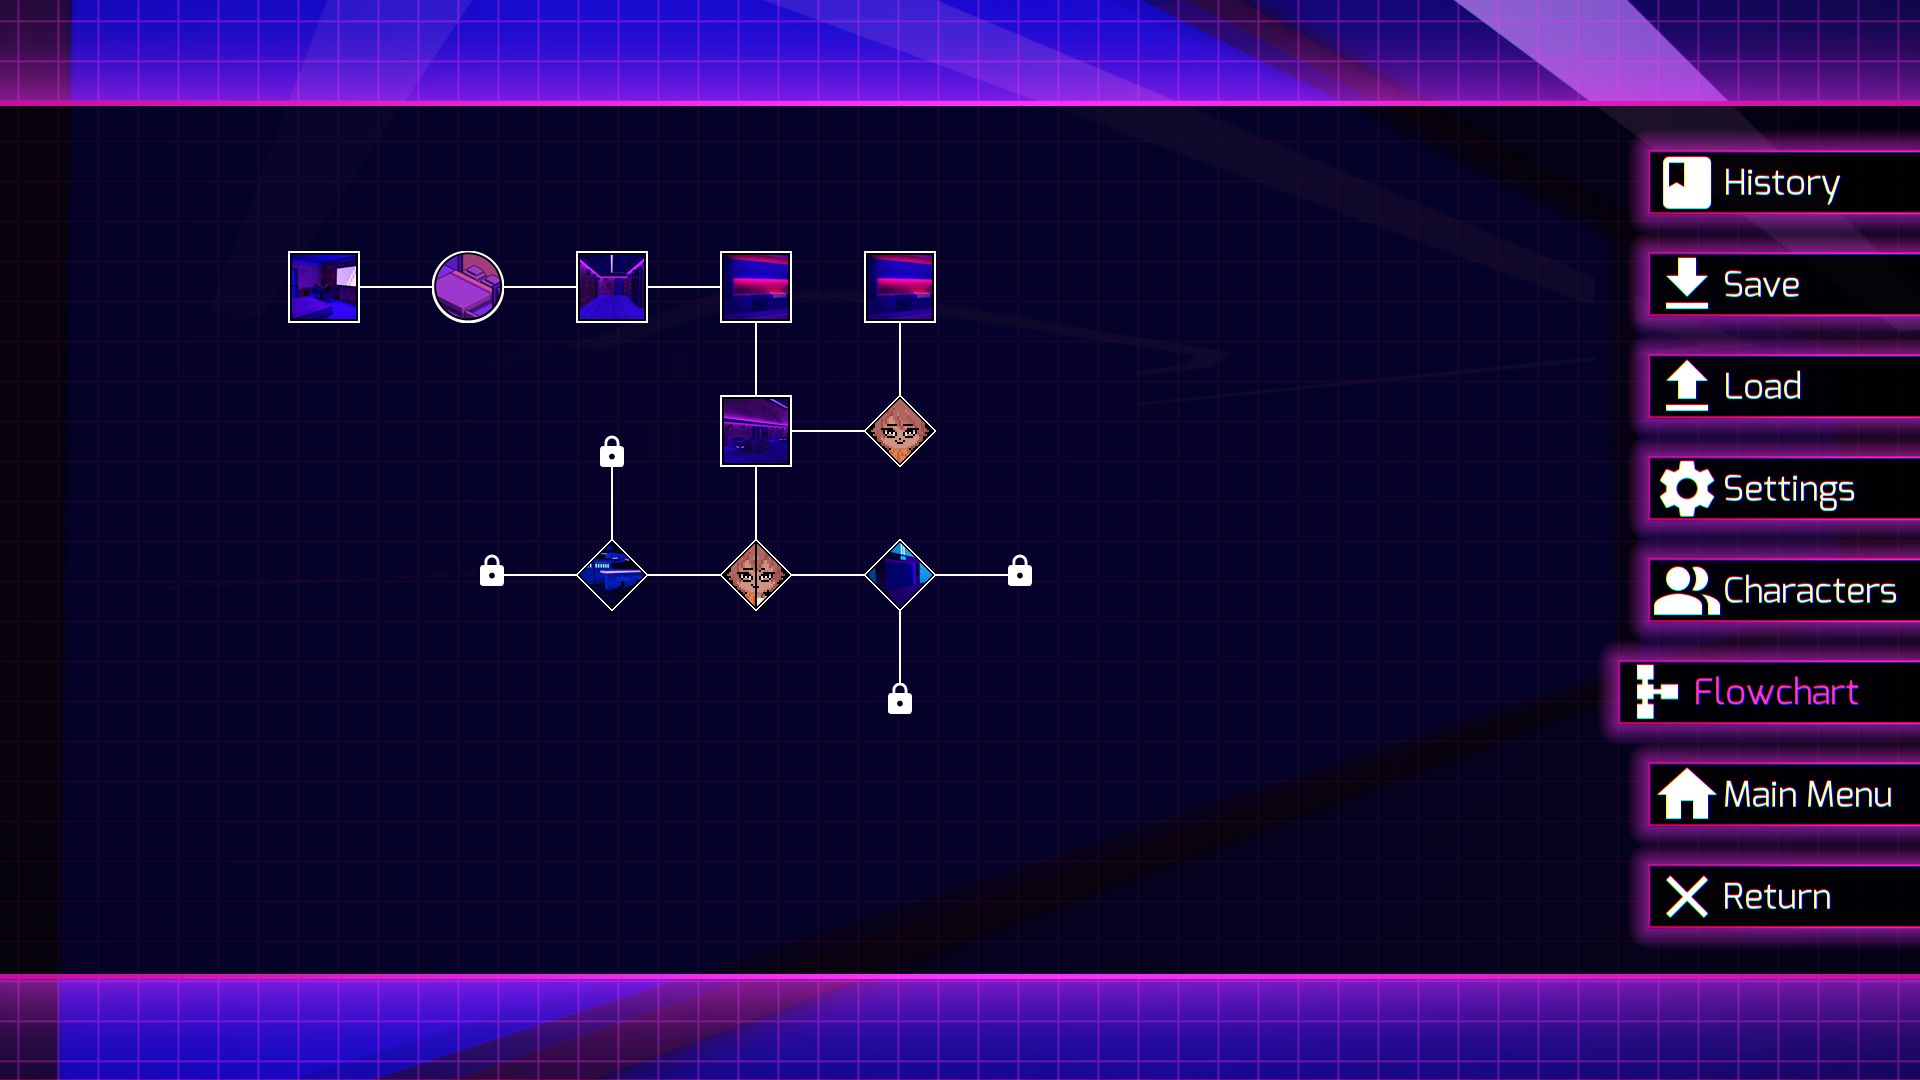Screen dimensions: 1920x1080
Task: Open the Settings menu item
Action: [1785, 489]
